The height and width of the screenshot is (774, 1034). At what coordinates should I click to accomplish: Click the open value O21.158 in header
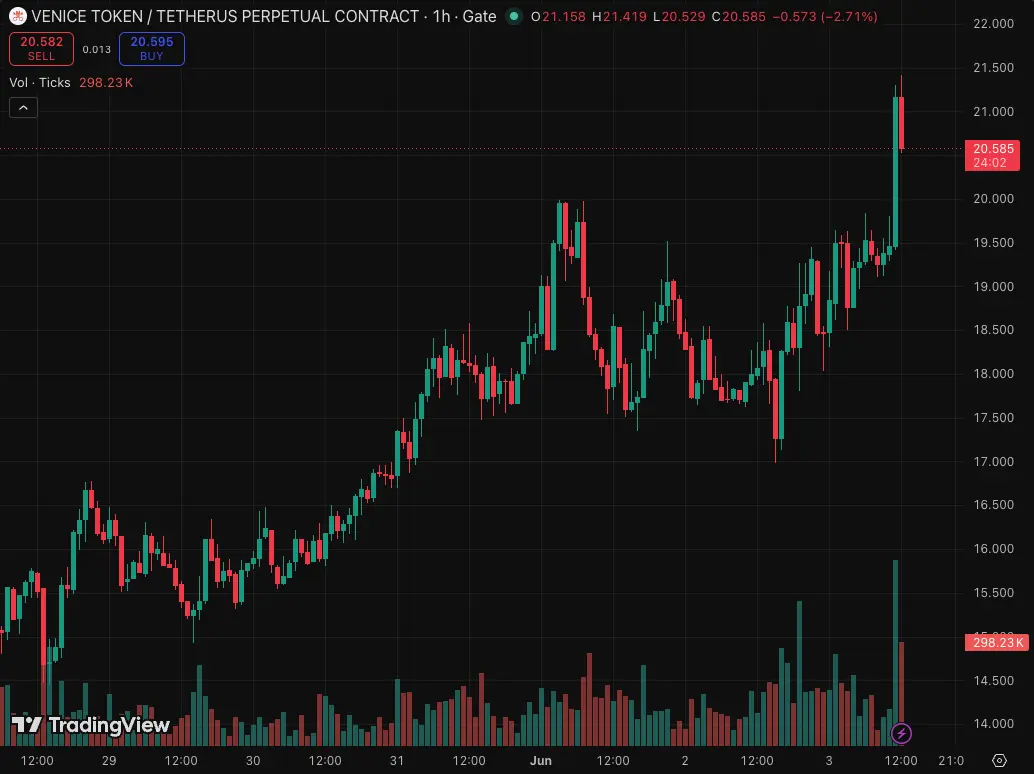(558, 16)
